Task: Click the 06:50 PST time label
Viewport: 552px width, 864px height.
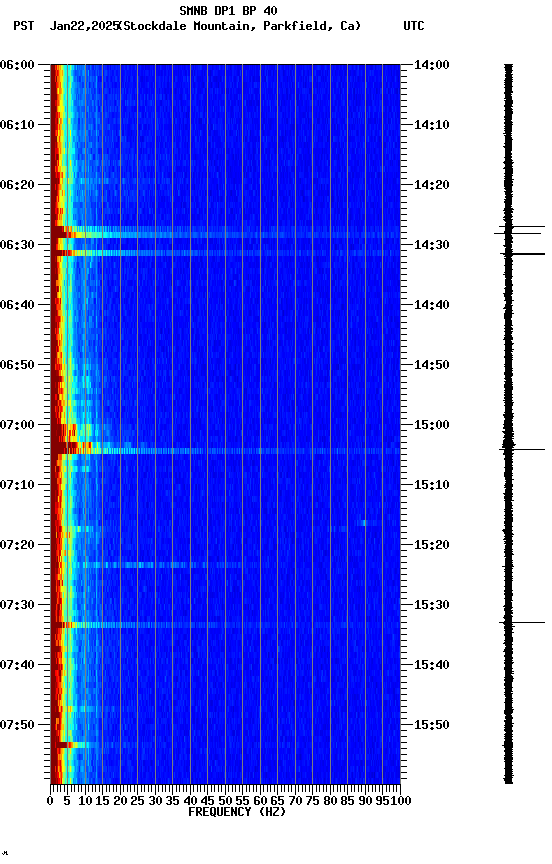Action: pyautogui.click(x=17, y=365)
